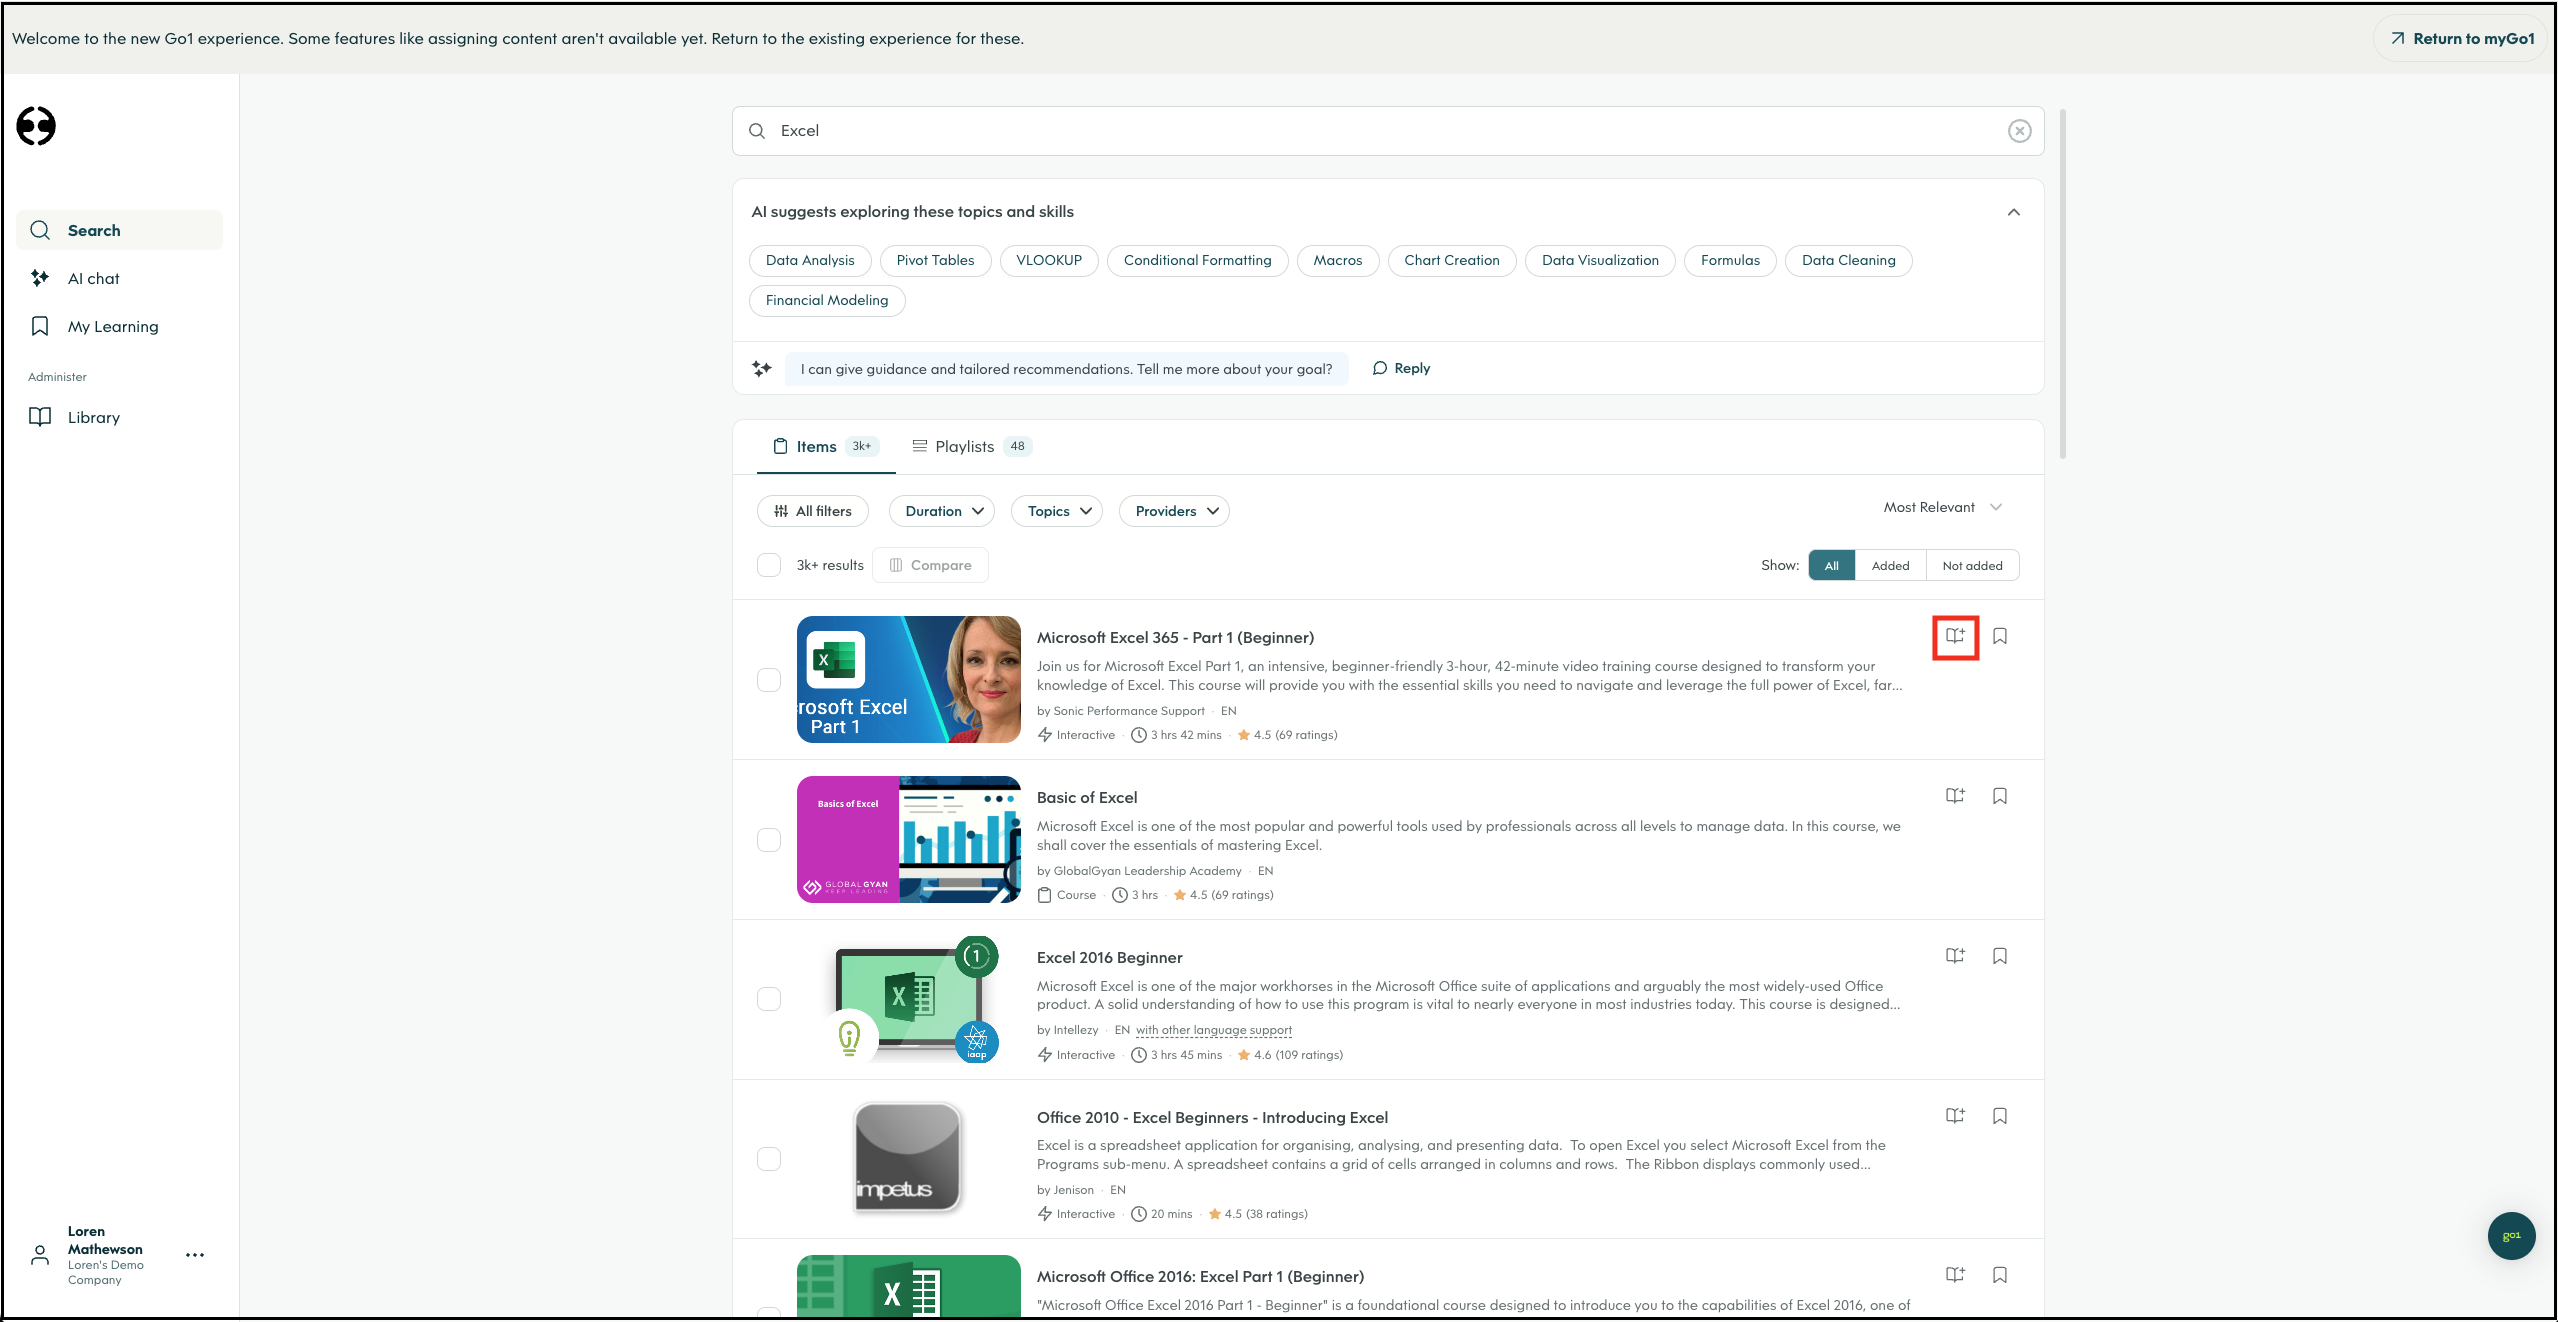Collapse the AI suggestions panel
This screenshot has width=2558, height=1322.
coord(2014,212)
